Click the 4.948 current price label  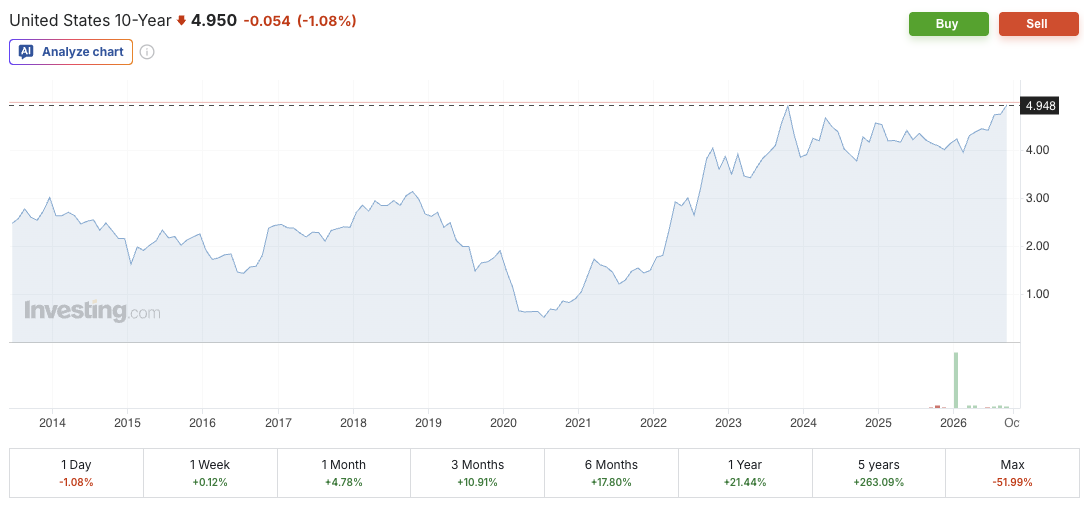tap(1040, 106)
